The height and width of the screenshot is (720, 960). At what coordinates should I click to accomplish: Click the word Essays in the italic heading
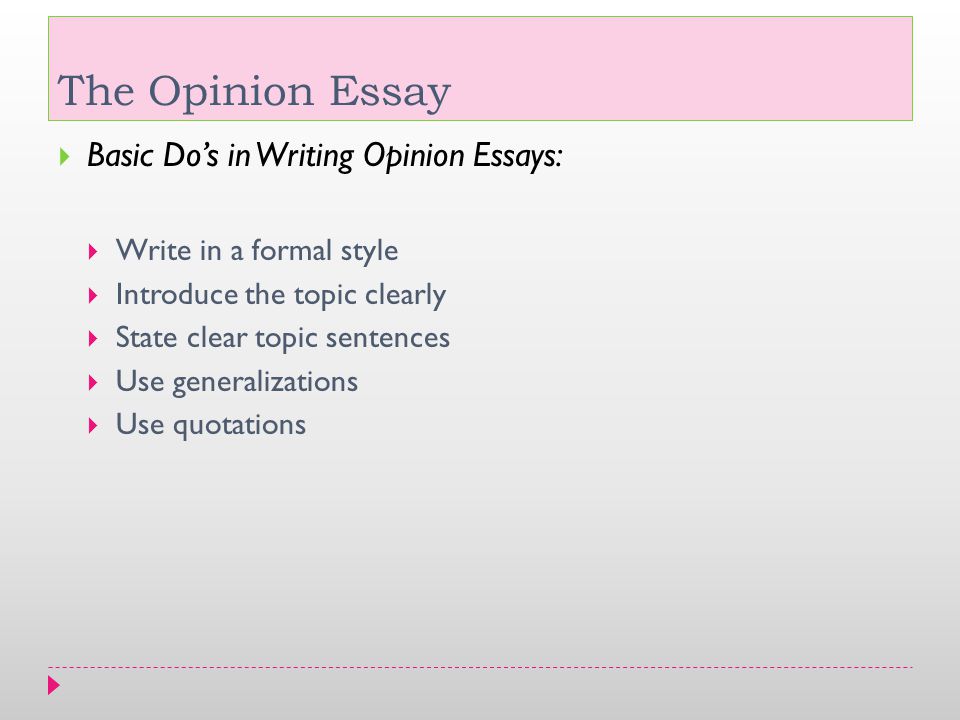coord(517,156)
